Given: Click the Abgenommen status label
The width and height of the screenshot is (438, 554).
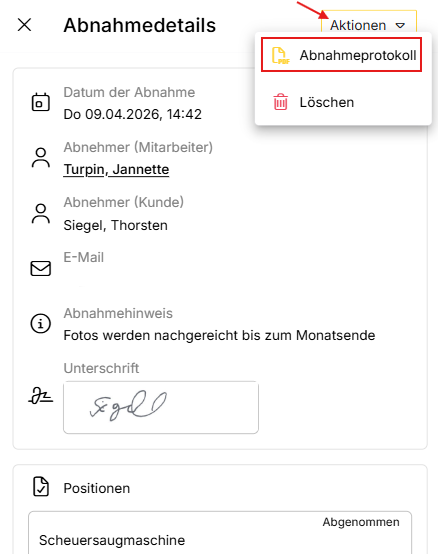Looking at the screenshot, I should (x=361, y=522).
